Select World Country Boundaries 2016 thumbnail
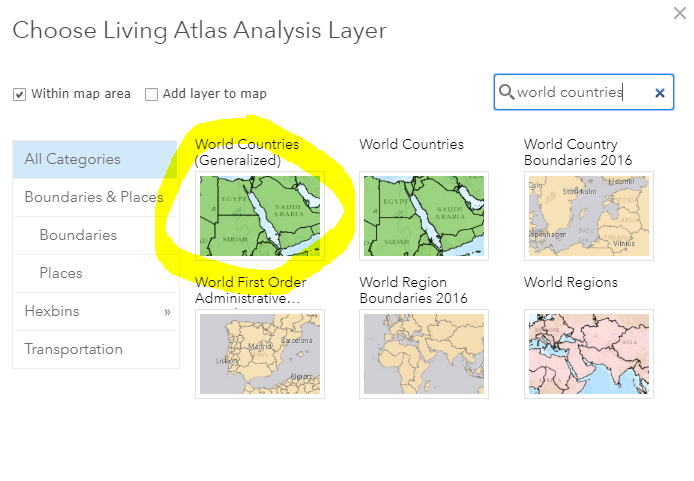694x481 pixels. point(589,216)
